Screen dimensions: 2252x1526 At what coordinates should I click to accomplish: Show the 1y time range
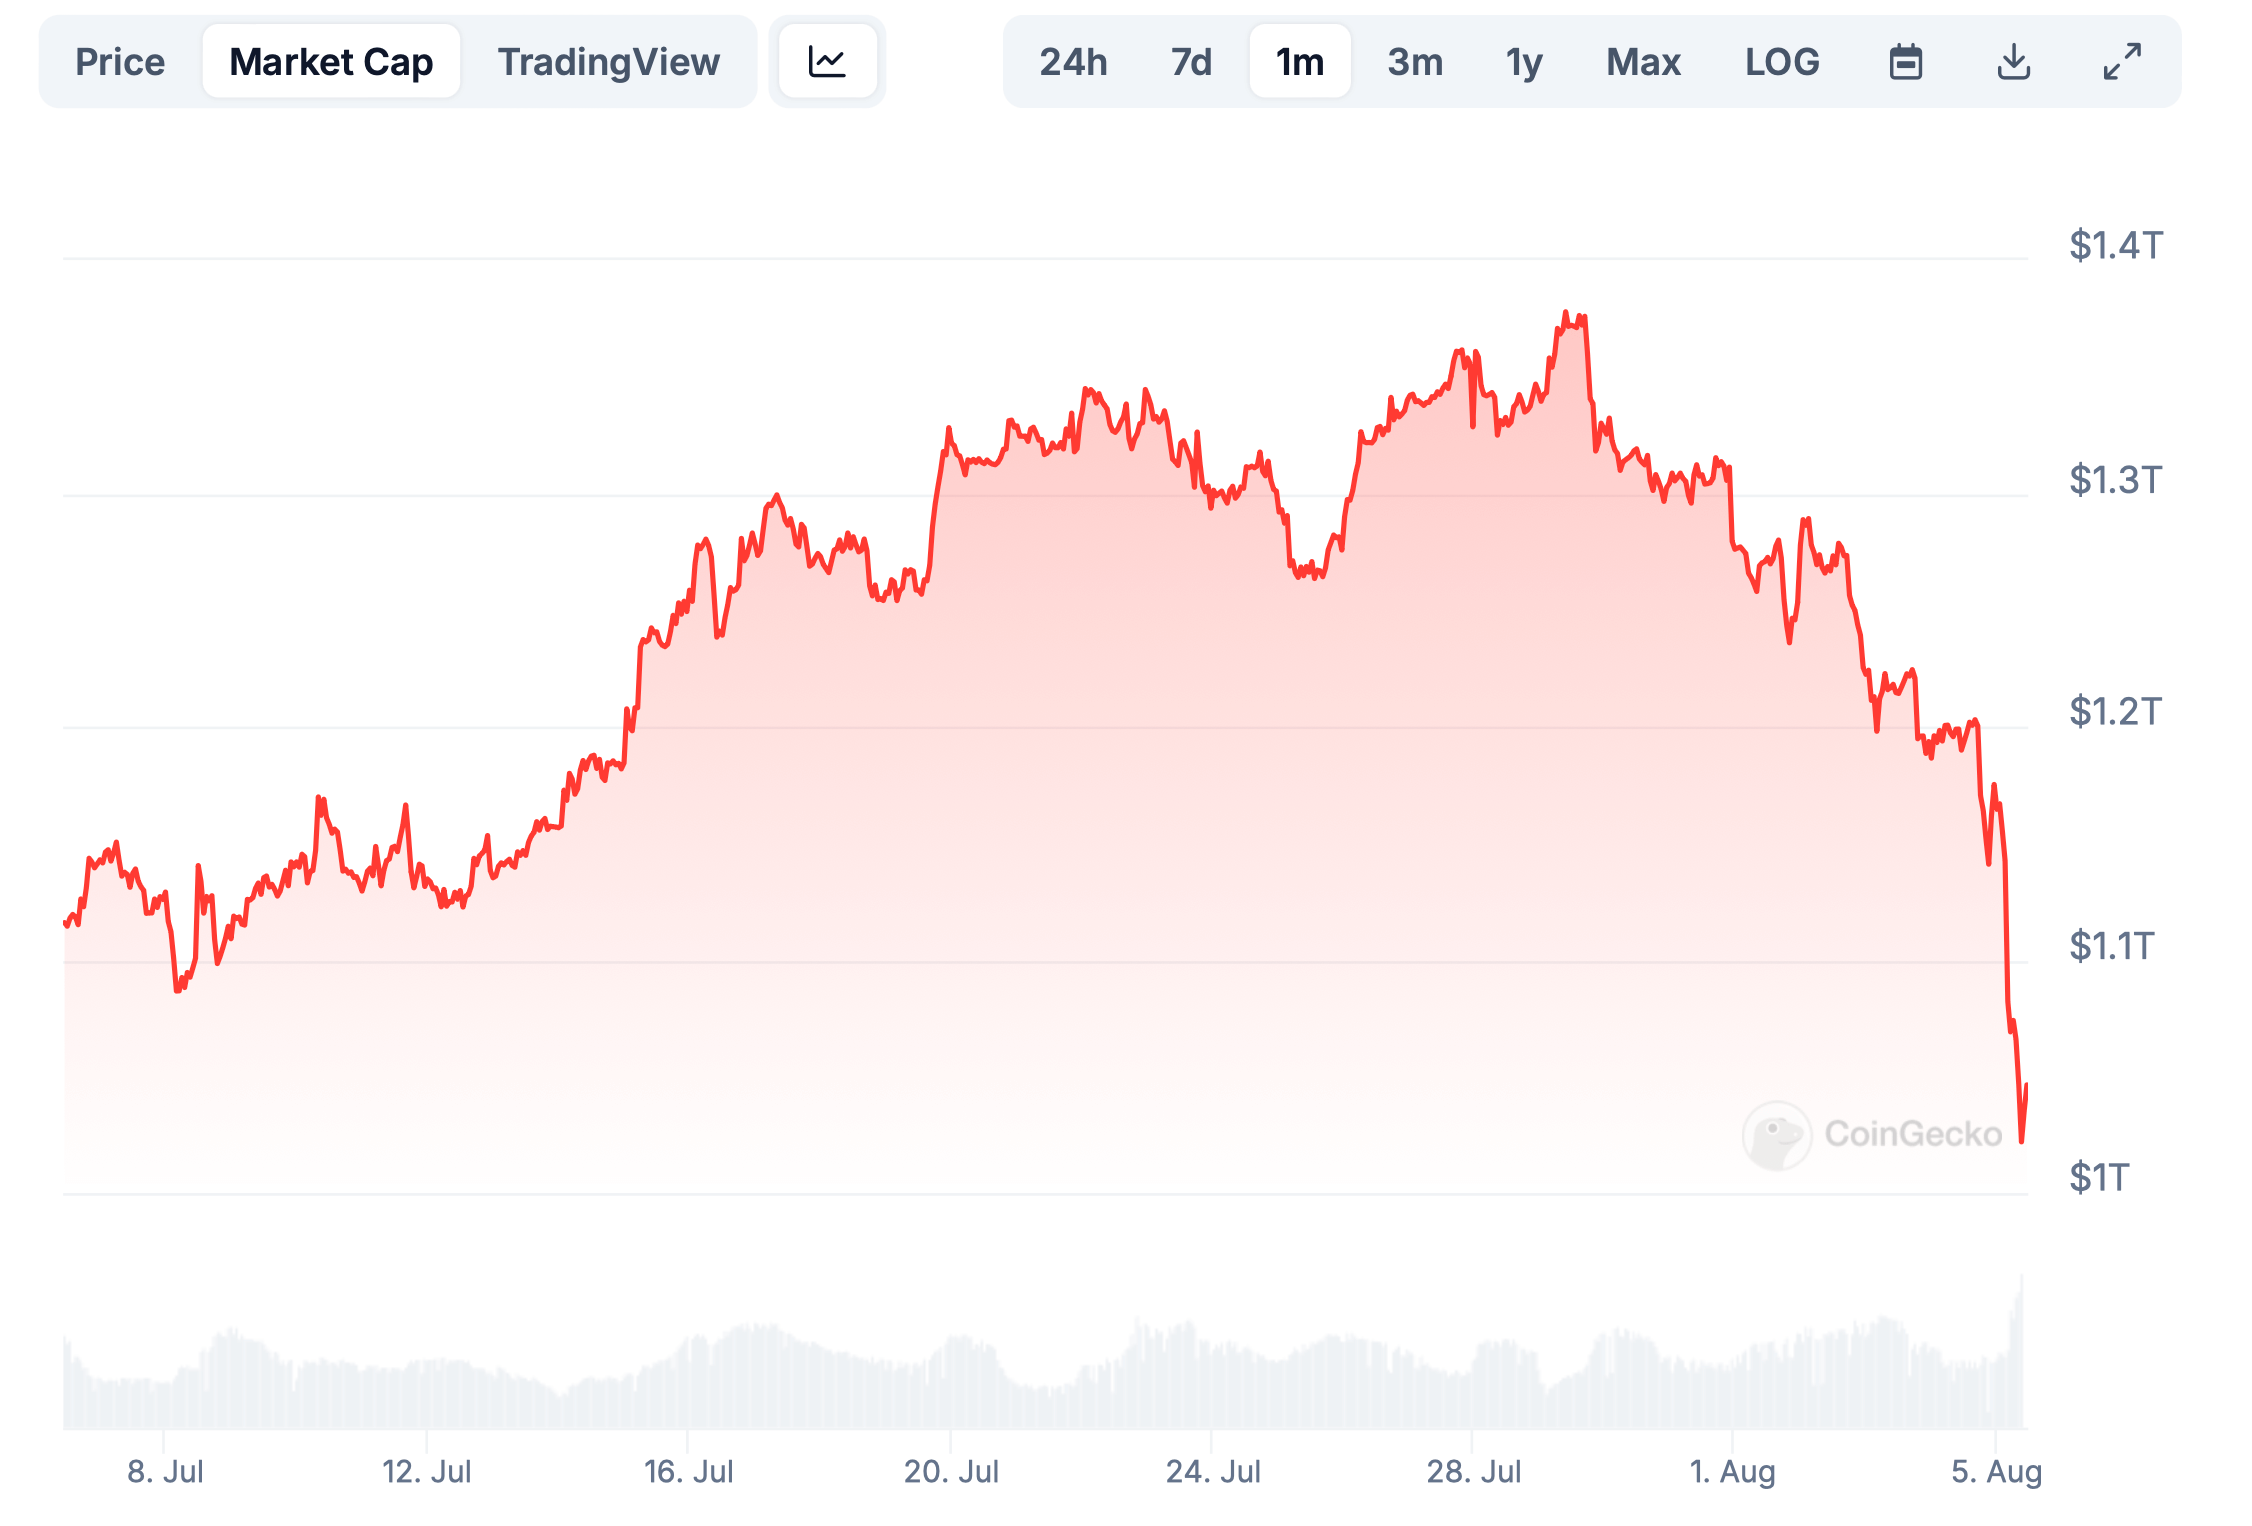[1524, 62]
